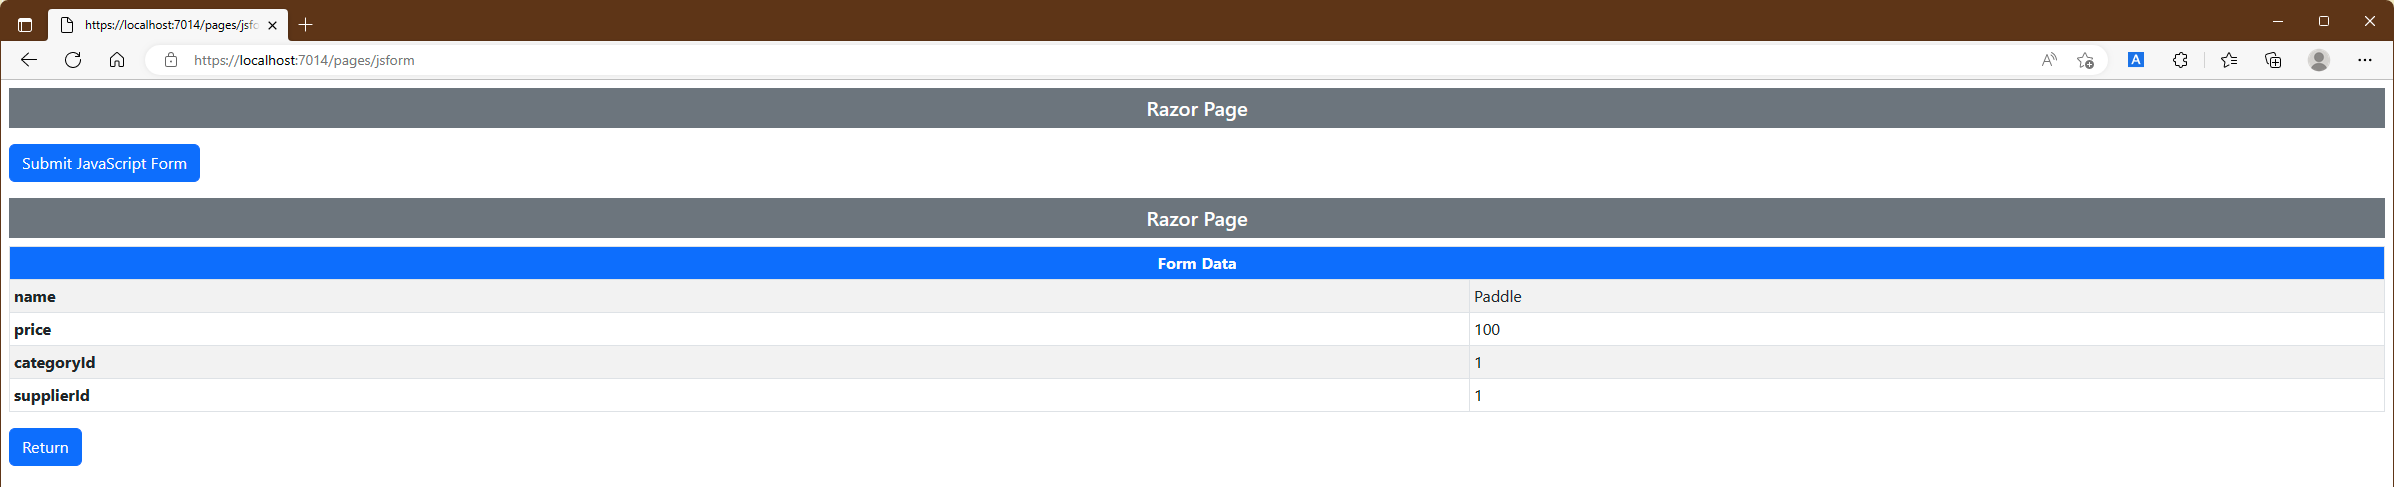Open the Collections icon
Screen dimensions: 2394x487
tap(2273, 60)
